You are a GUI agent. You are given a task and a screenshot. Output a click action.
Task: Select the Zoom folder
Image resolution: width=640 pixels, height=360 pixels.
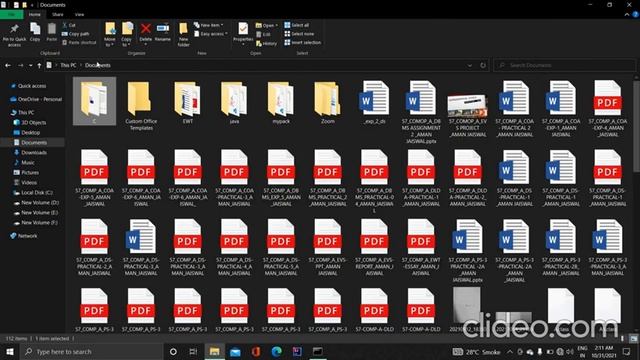(x=327, y=102)
